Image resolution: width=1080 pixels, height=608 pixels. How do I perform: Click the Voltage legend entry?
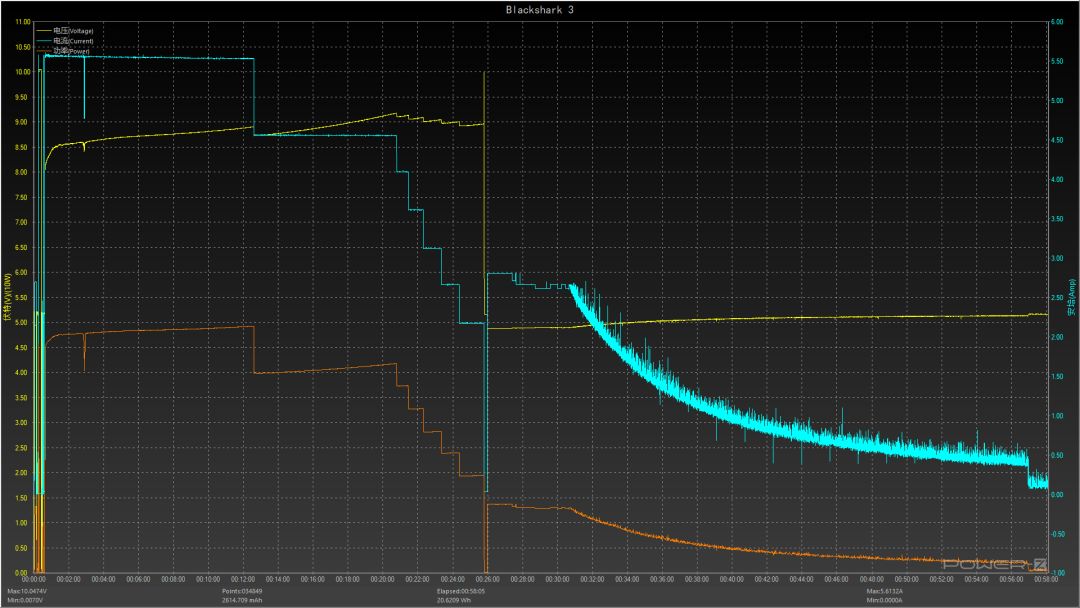click(x=65, y=31)
